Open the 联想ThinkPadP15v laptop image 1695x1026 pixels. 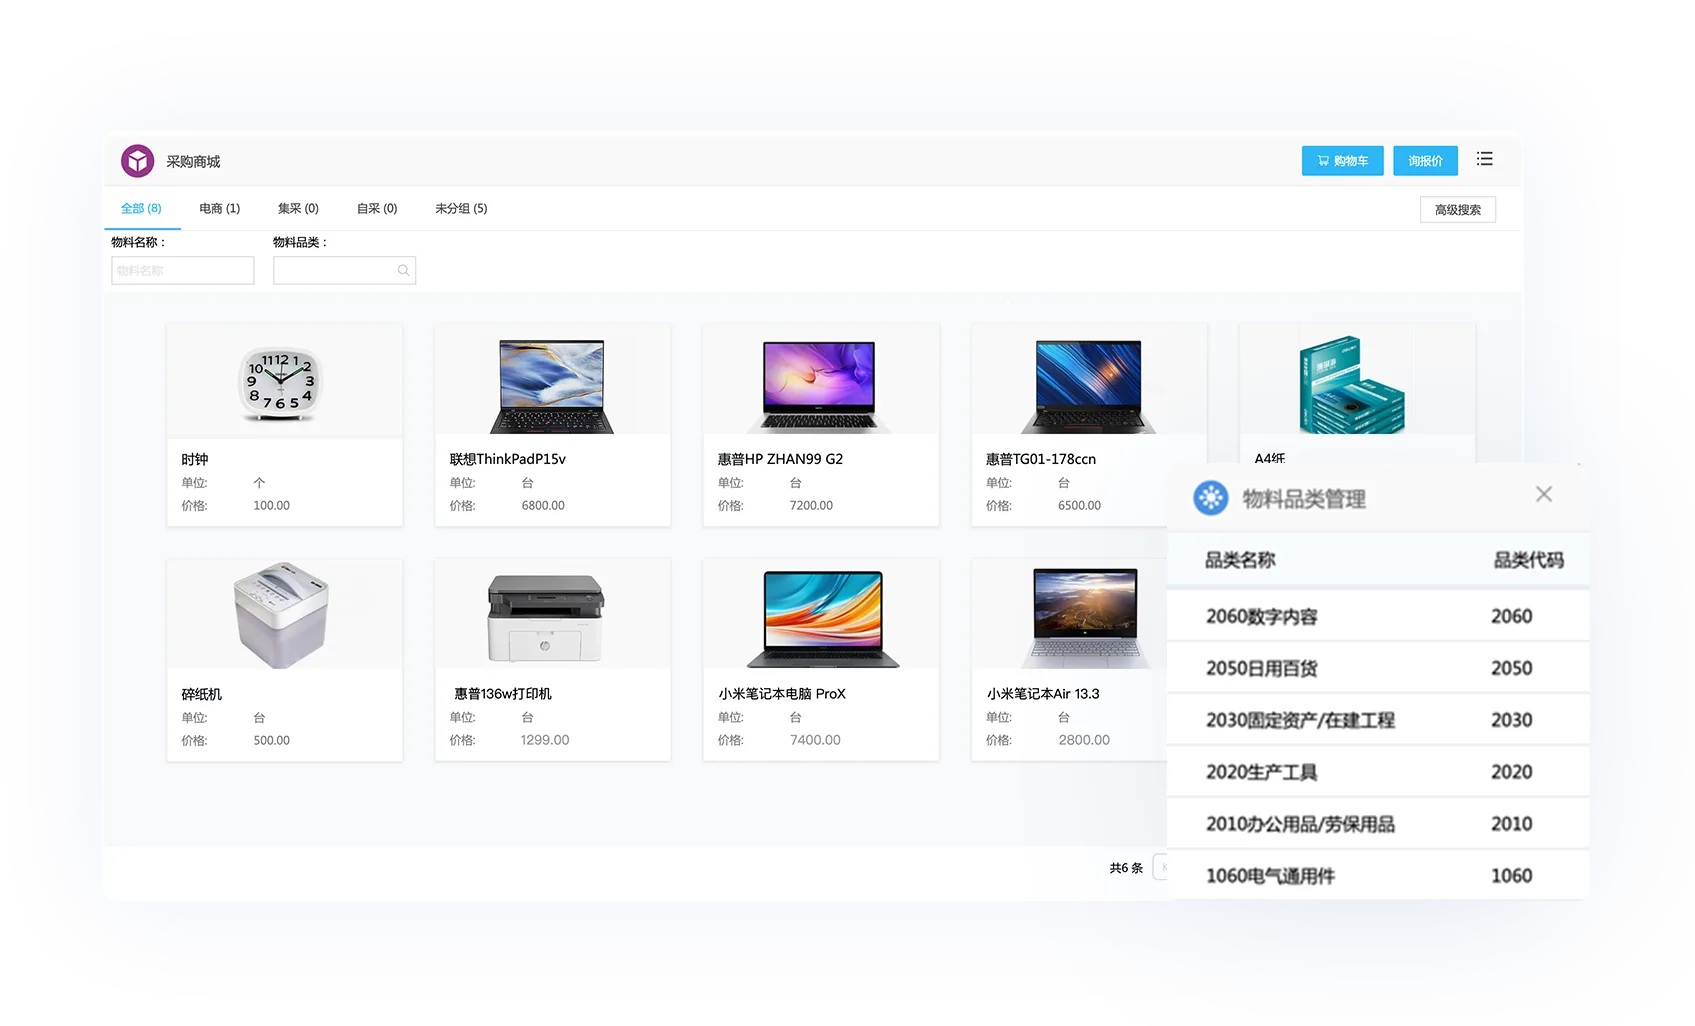tap(552, 386)
